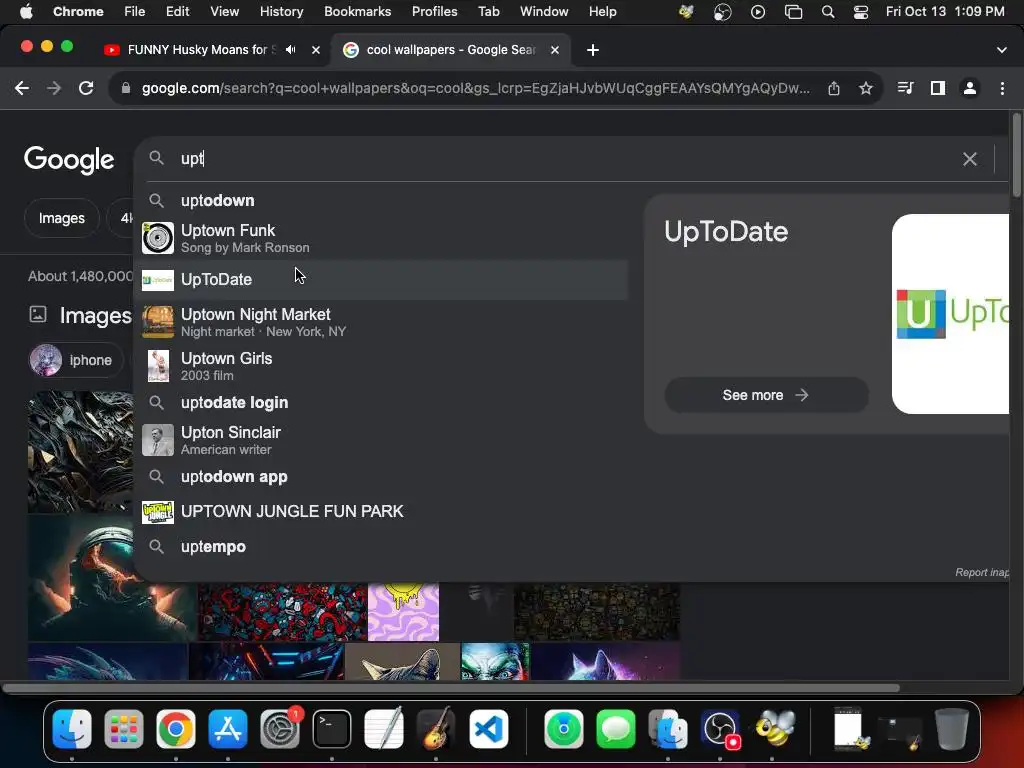Open the UpToDate logo preview image
Image resolution: width=1024 pixels, height=768 pixels.
pos(950,314)
